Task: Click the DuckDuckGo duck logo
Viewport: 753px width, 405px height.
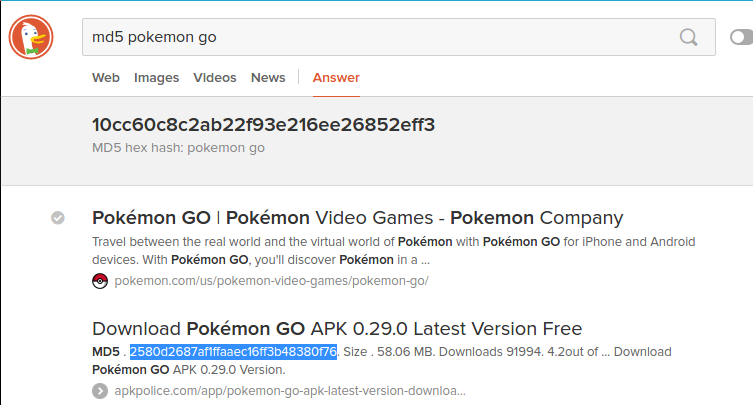Action: (31, 37)
